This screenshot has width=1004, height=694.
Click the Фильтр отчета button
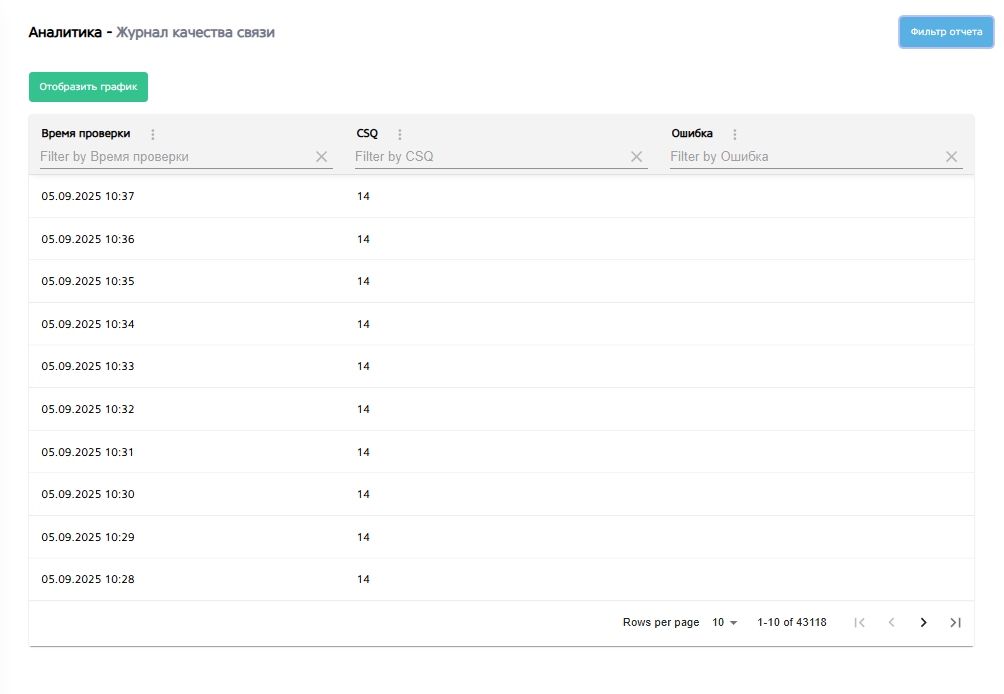tap(946, 32)
